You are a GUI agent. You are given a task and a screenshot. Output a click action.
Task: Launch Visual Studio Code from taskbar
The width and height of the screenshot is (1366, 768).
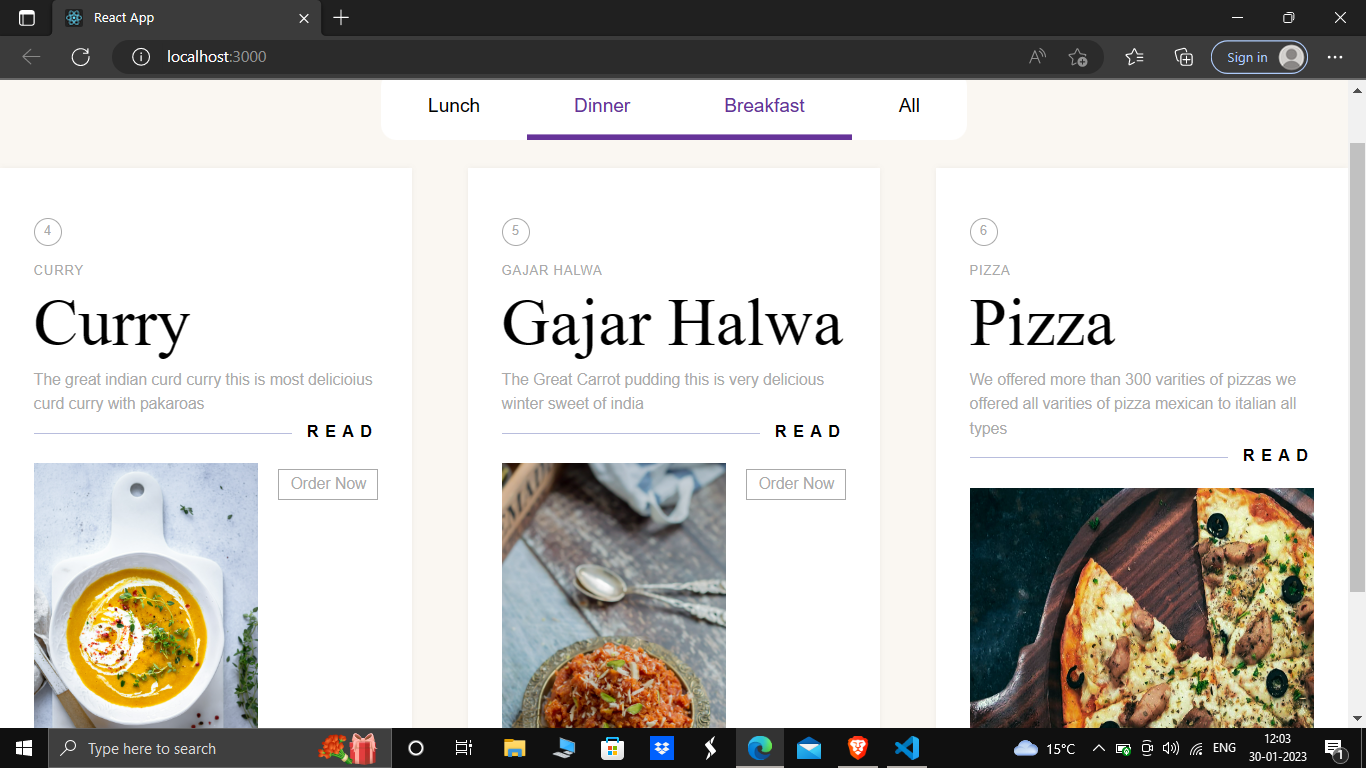(x=906, y=747)
